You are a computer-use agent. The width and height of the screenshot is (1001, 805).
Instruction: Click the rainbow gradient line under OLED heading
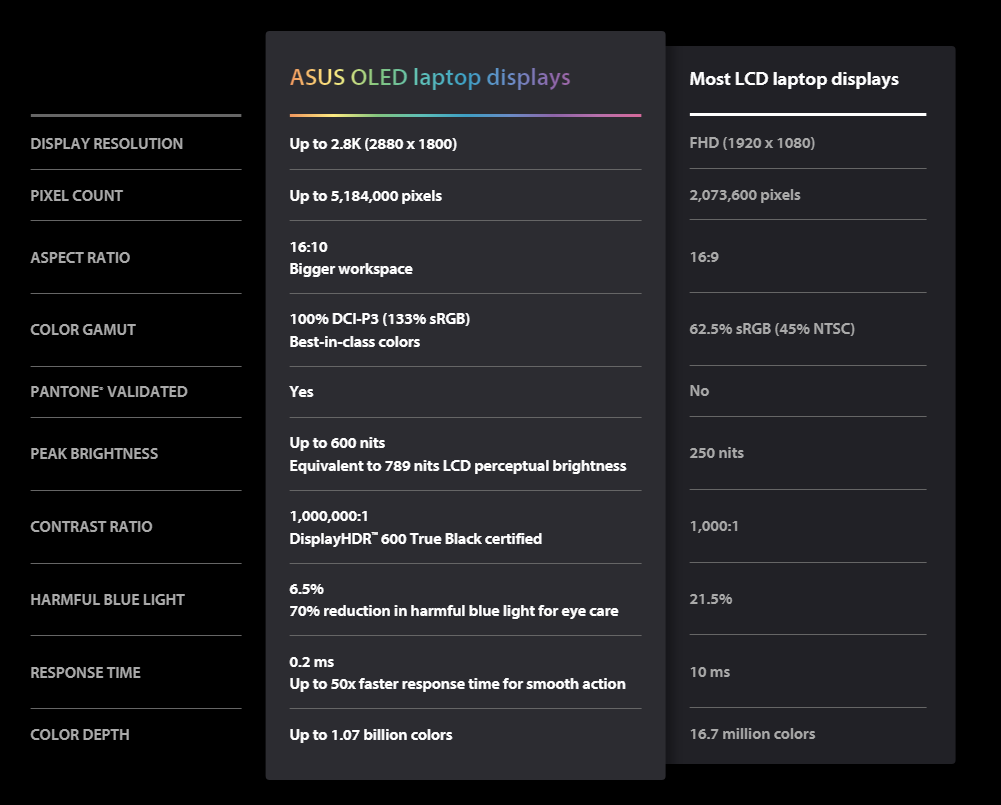[x=465, y=115]
